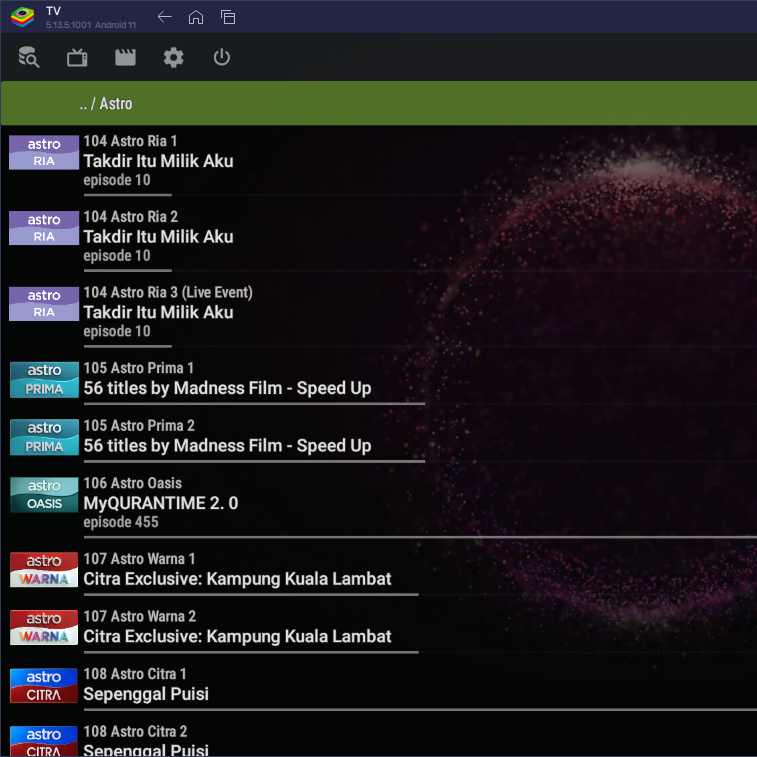Image resolution: width=757 pixels, height=757 pixels.
Task: Click Madness Film program under Astro Prima 1
Action: point(227,388)
